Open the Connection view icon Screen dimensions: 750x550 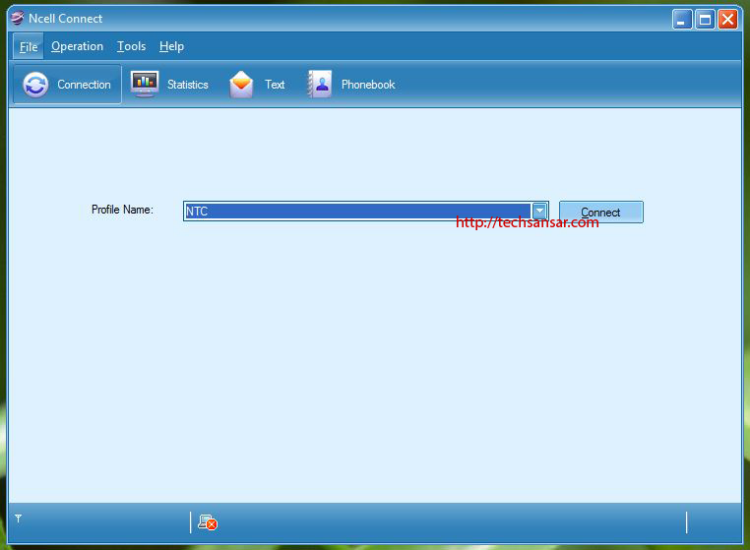tap(36, 85)
